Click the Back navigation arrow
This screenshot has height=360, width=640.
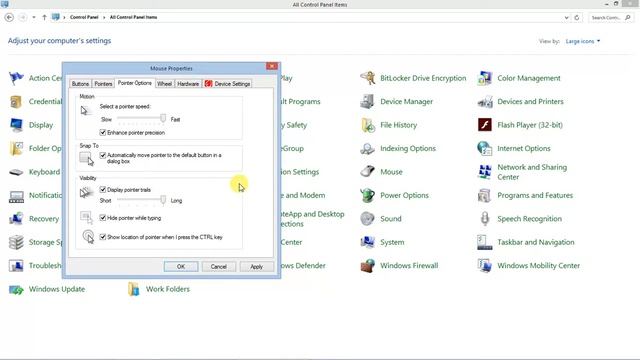click(x=9, y=18)
